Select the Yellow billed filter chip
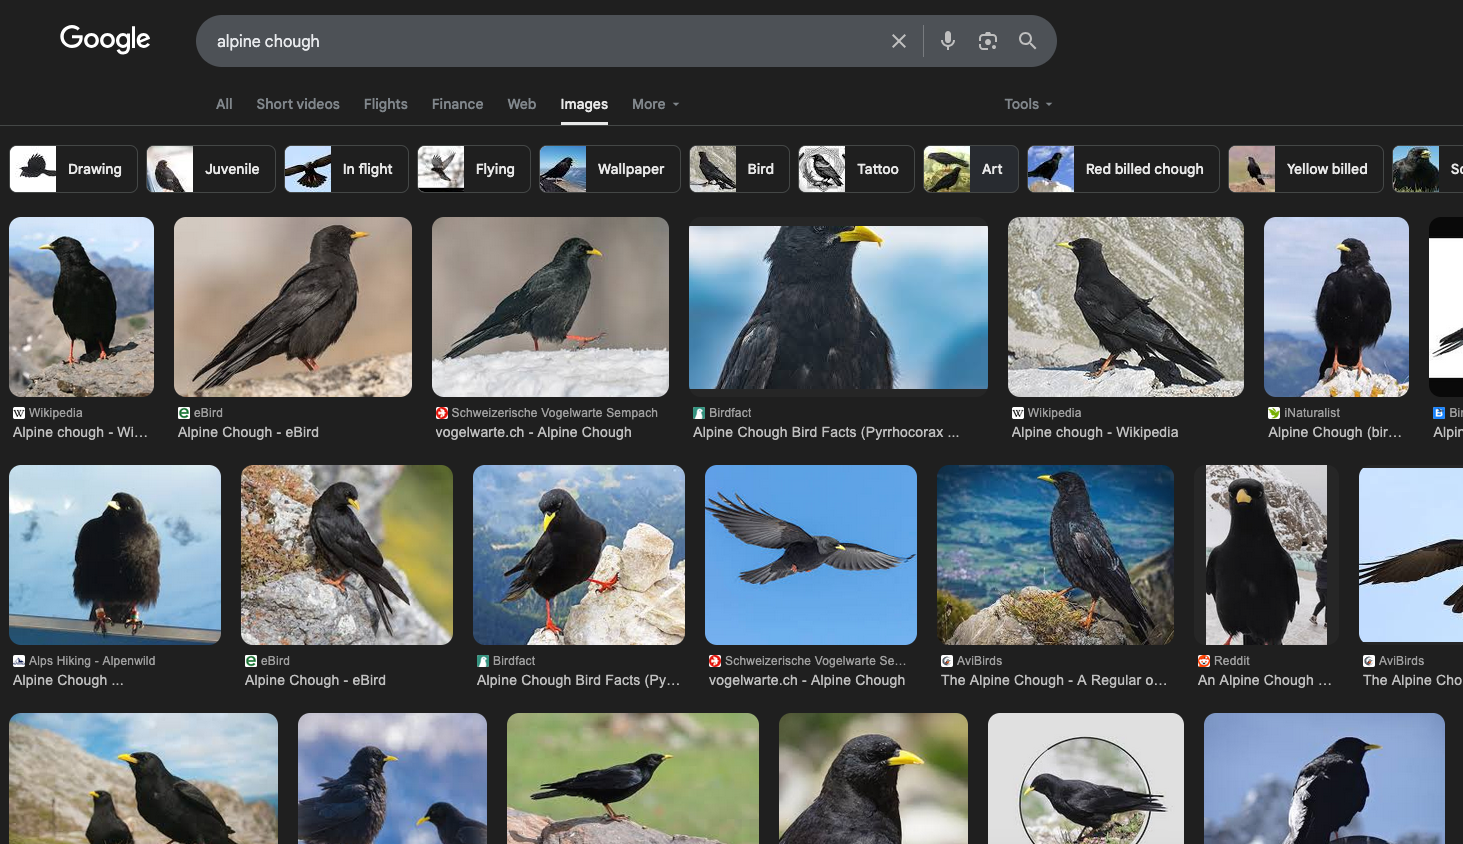This screenshot has width=1463, height=844. [x=1305, y=169]
